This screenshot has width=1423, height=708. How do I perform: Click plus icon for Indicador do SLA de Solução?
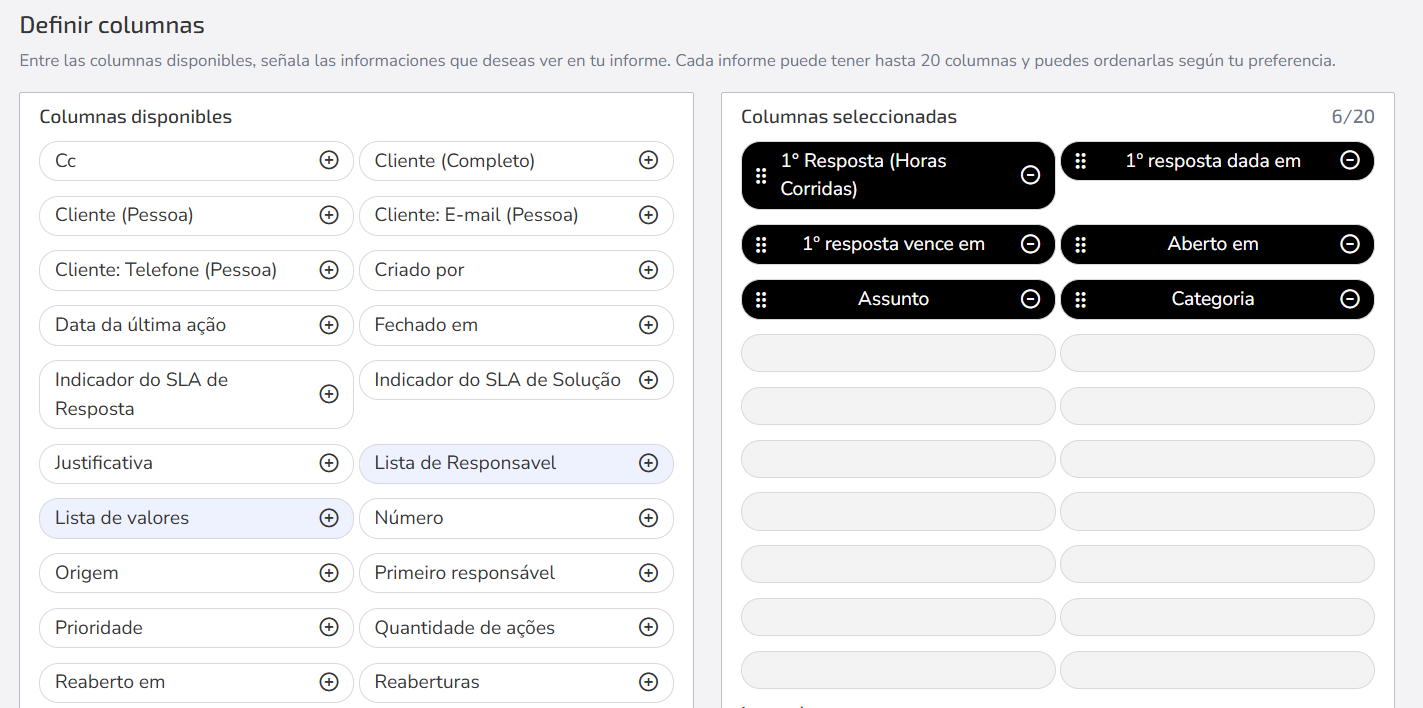[648, 380]
